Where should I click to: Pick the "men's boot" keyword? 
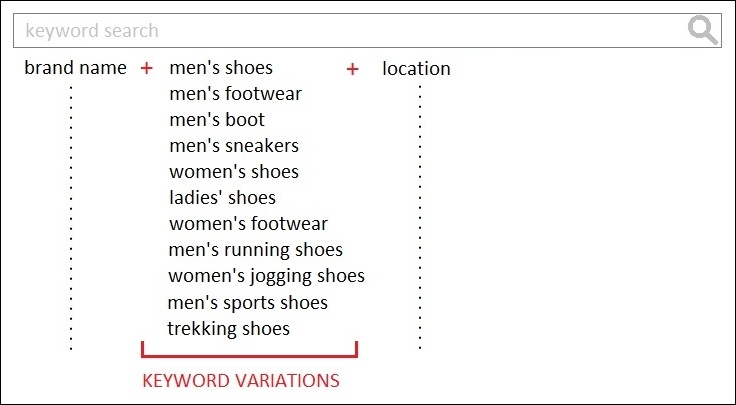(217, 120)
